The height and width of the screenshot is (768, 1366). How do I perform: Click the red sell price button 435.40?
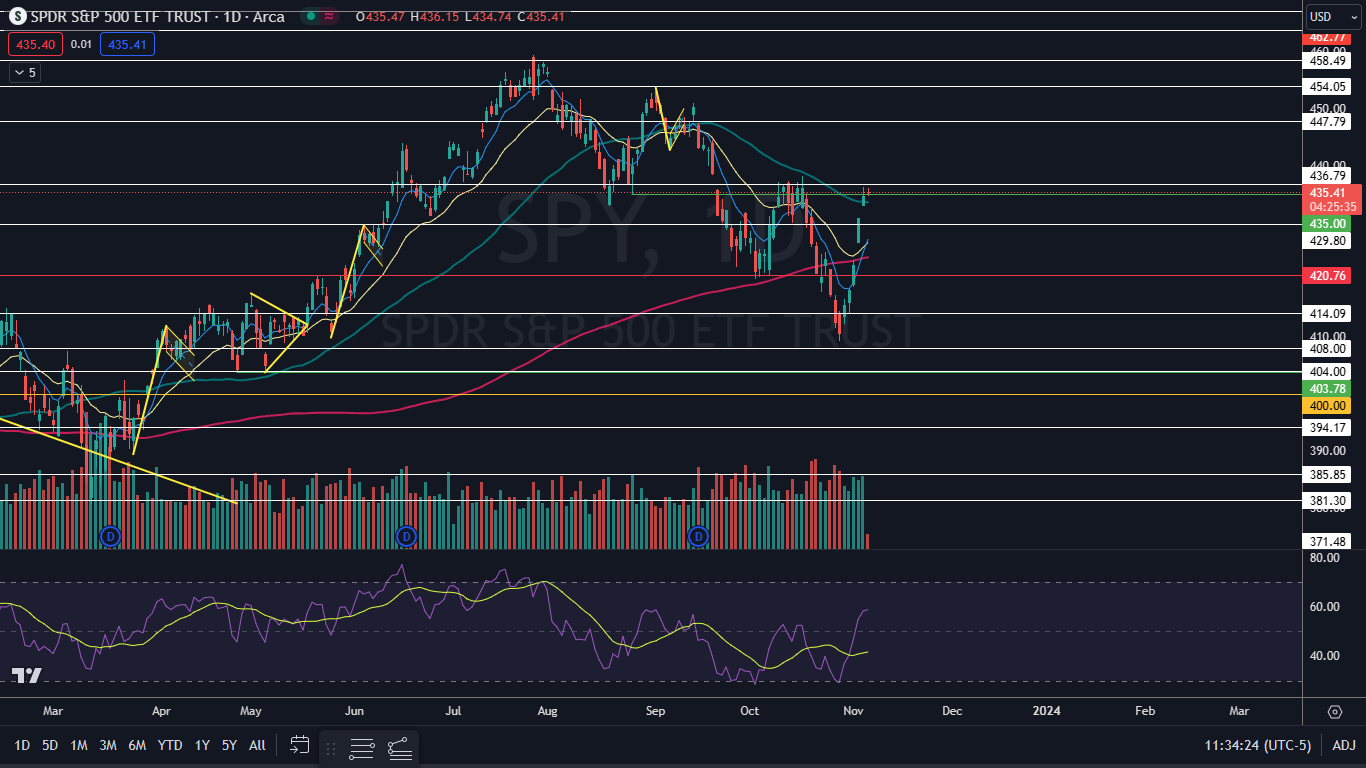[x=35, y=44]
